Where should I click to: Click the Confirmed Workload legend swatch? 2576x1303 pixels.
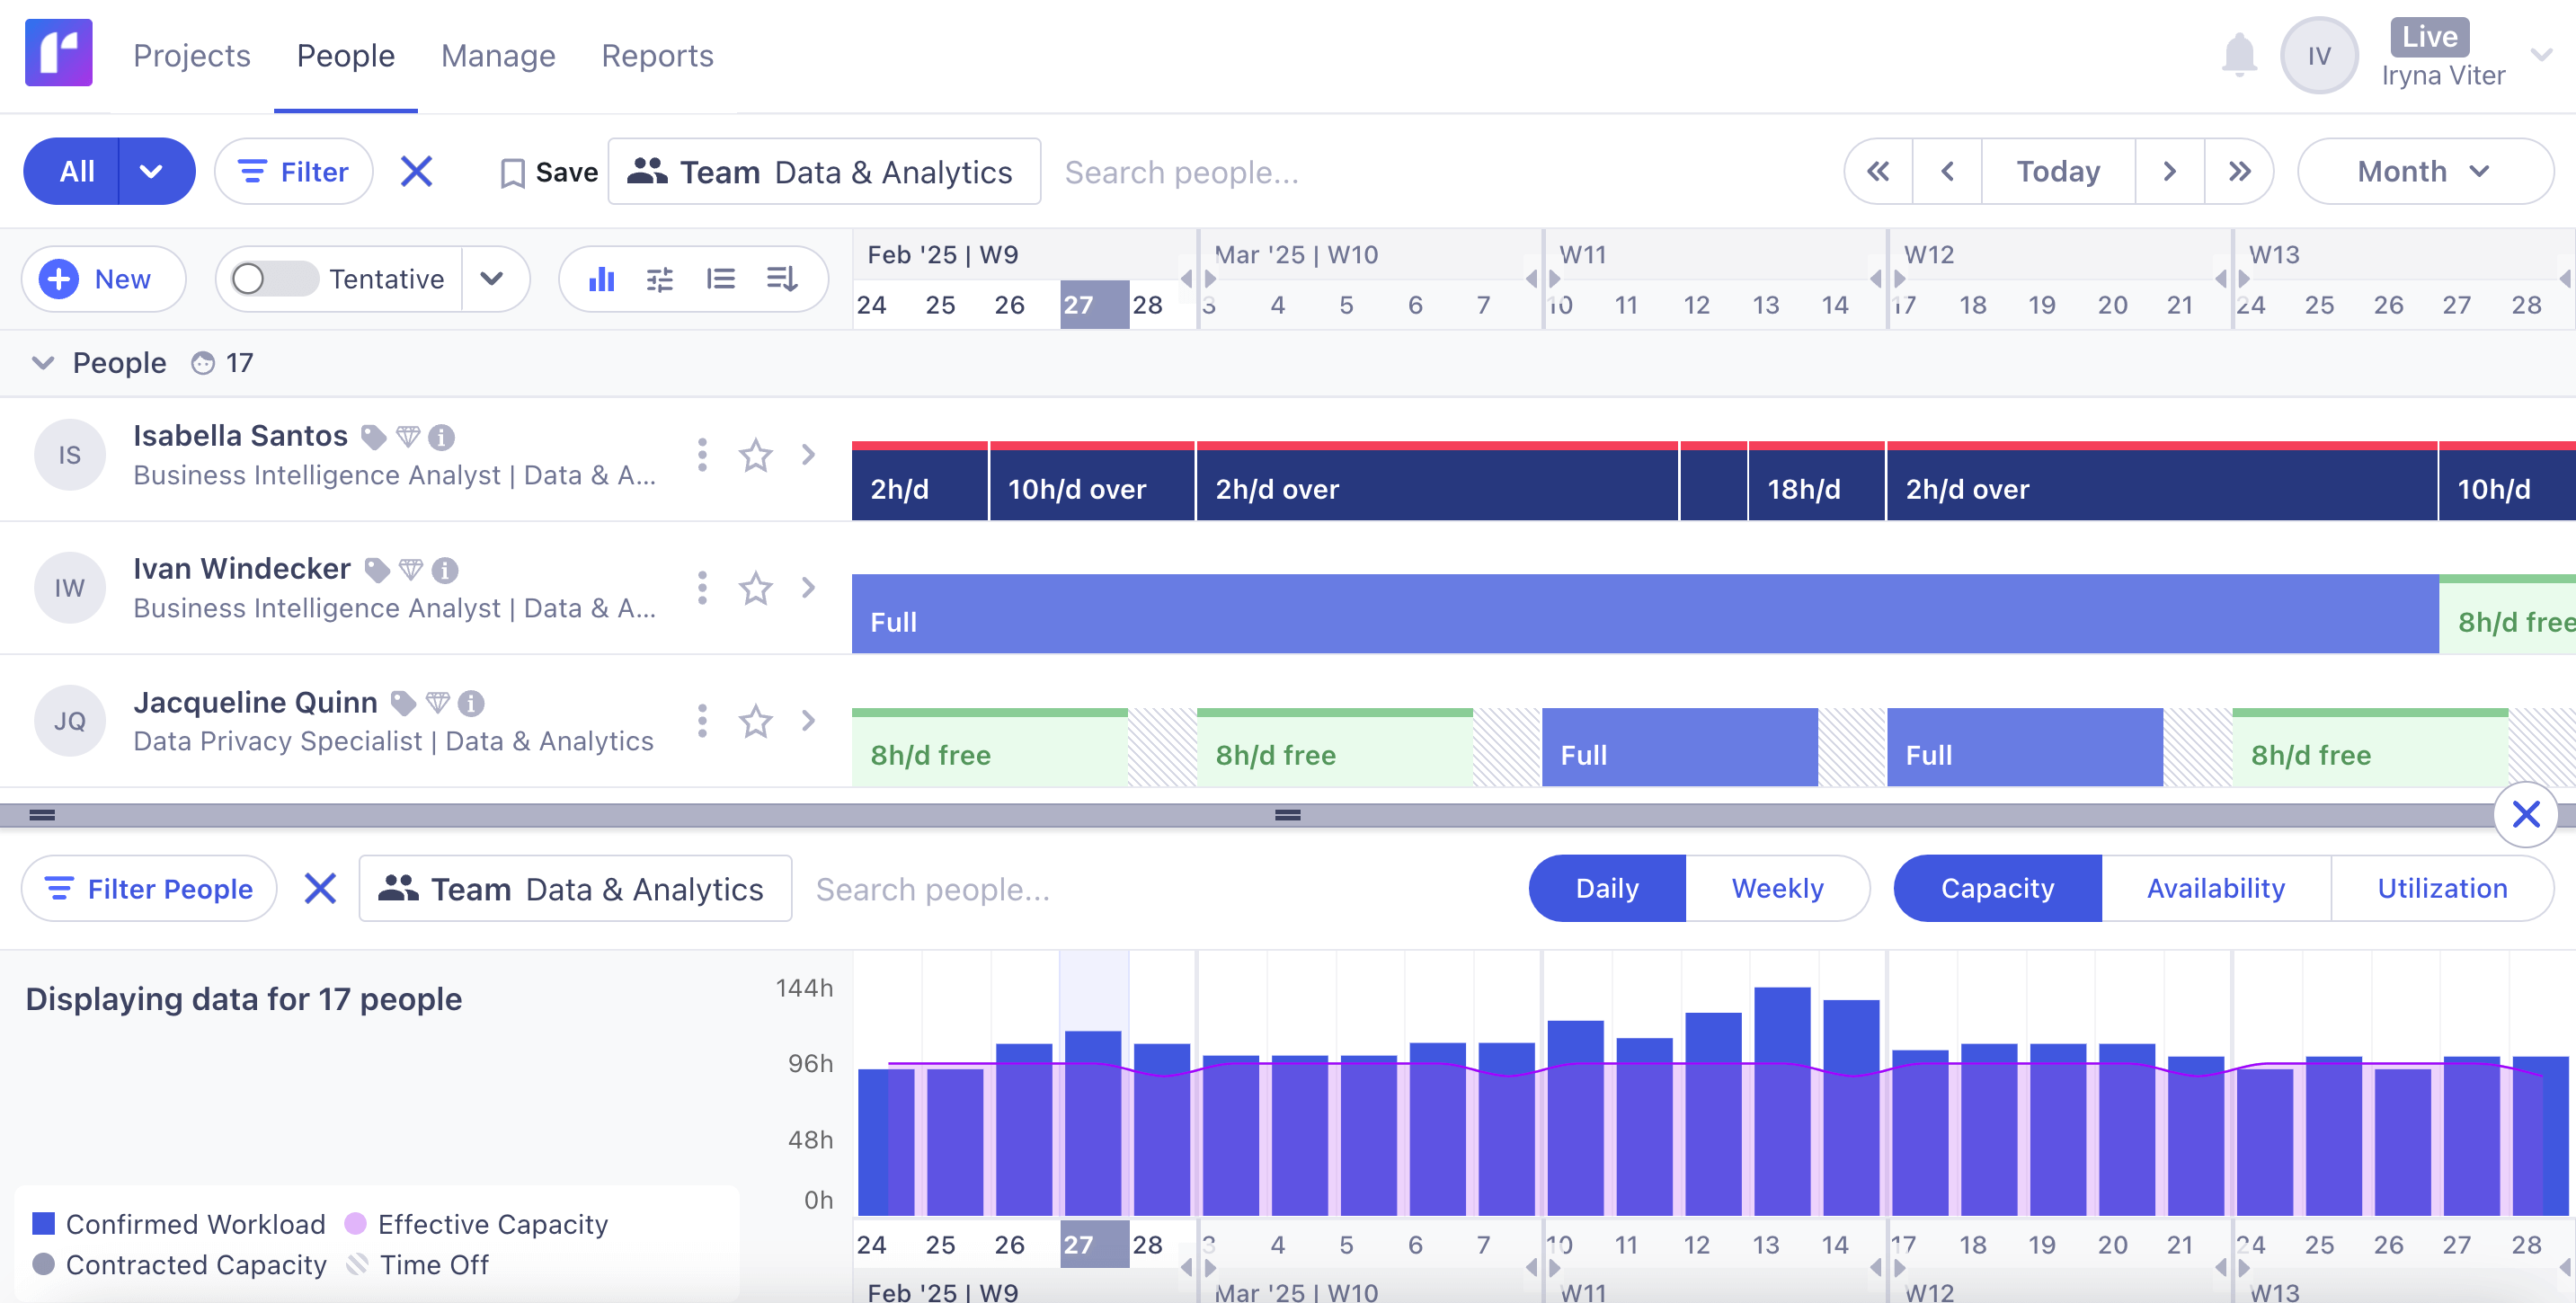tap(43, 1223)
